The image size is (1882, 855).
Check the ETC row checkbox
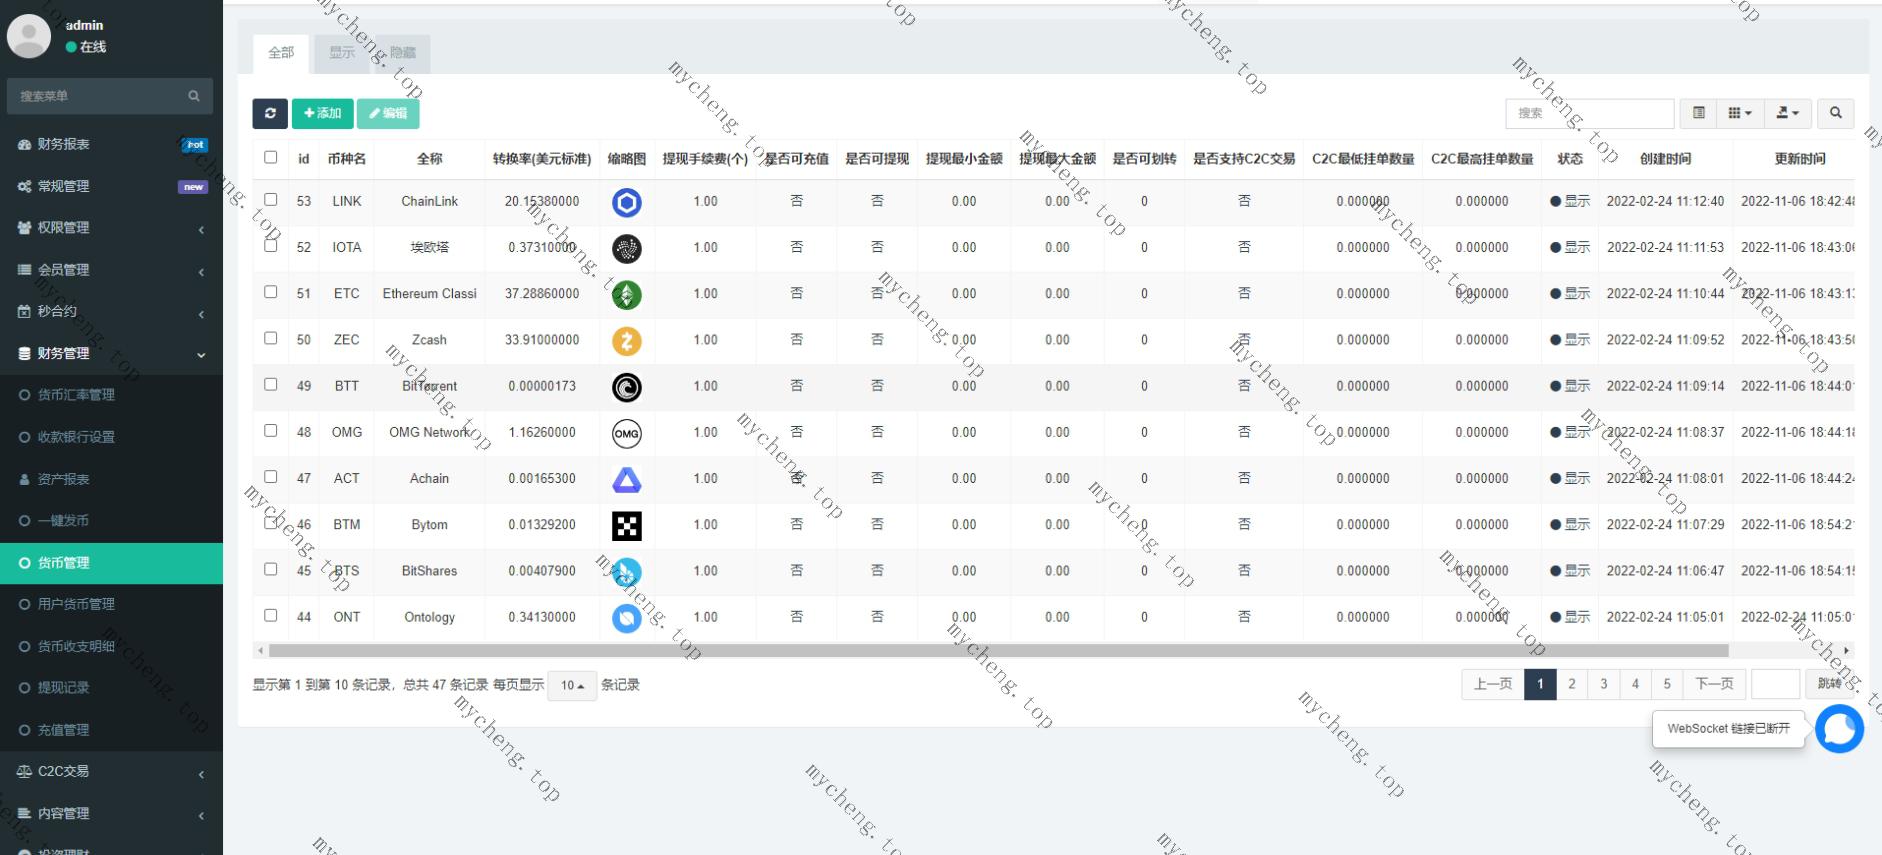tap(270, 292)
